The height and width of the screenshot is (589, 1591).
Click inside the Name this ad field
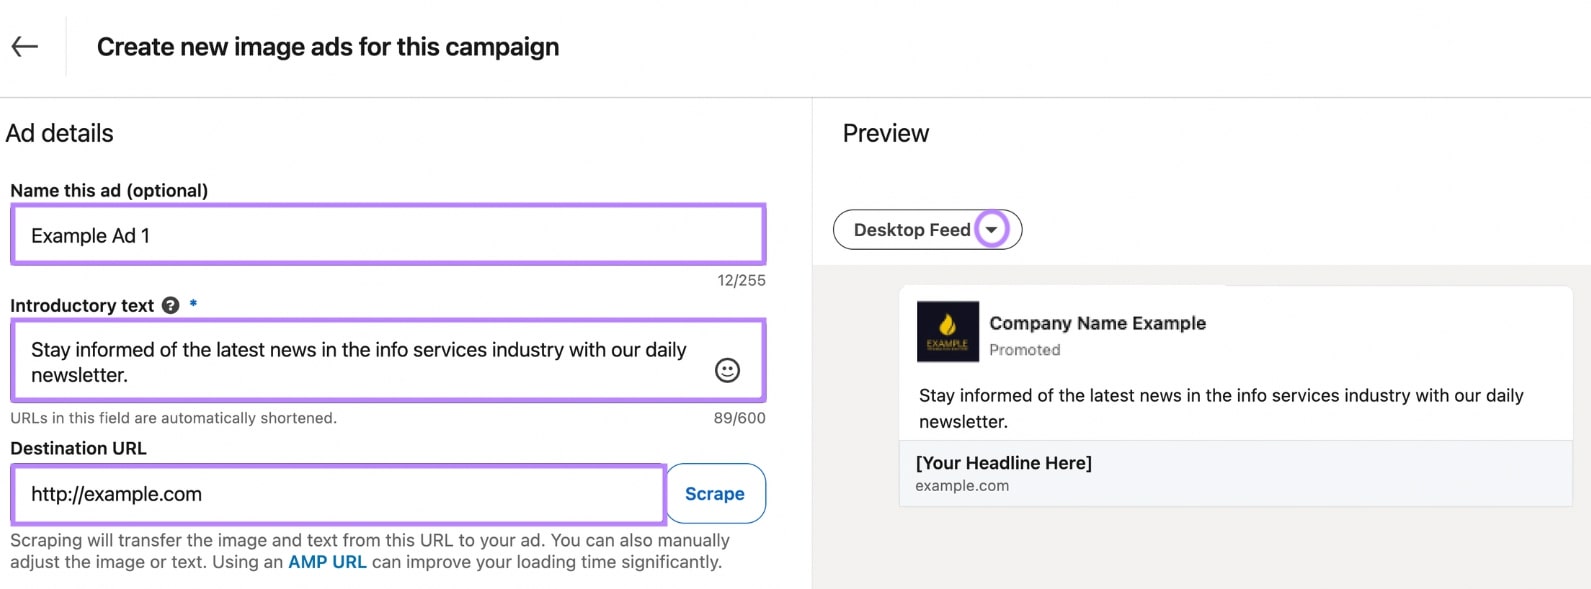388,235
